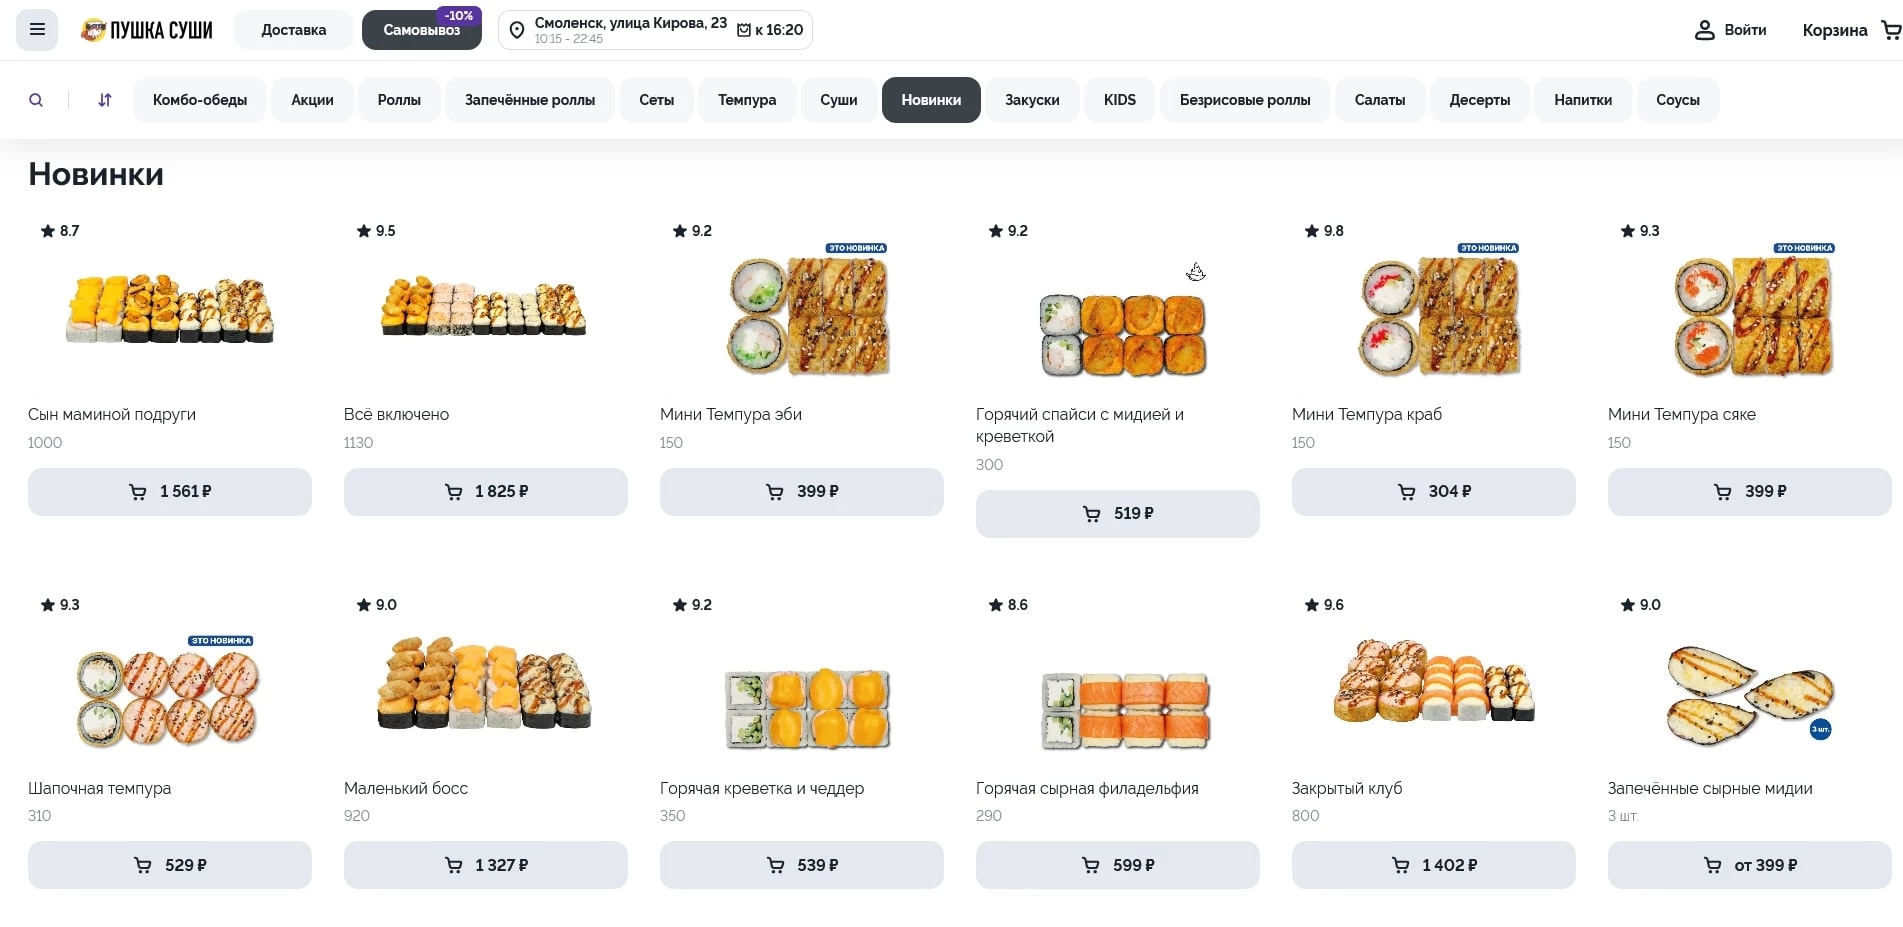Switch to Самовывоз mode
The height and width of the screenshot is (927, 1903).
(421, 30)
